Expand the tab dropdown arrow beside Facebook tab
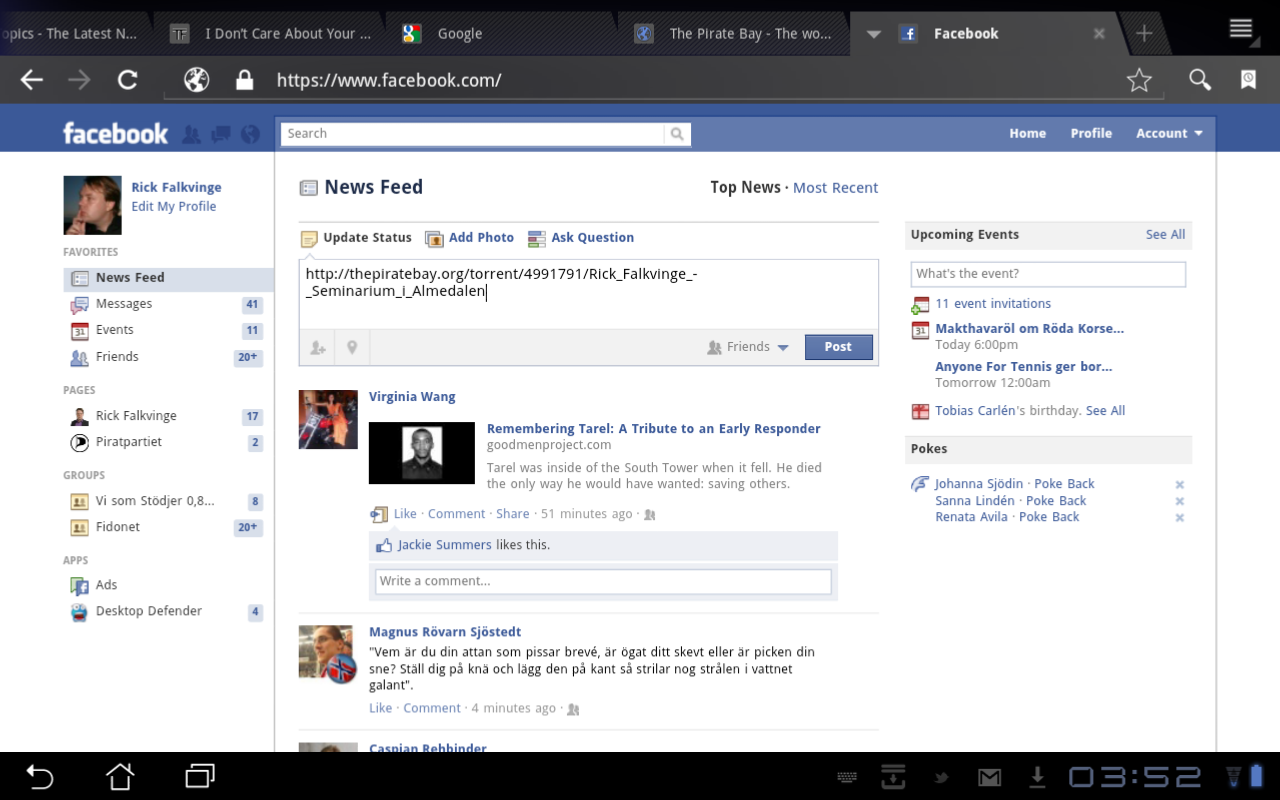Image resolution: width=1280 pixels, height=800 pixels. coord(873,34)
